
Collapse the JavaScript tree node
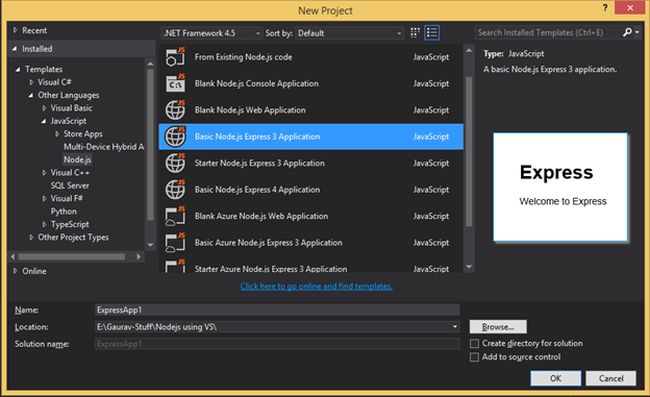[44, 121]
